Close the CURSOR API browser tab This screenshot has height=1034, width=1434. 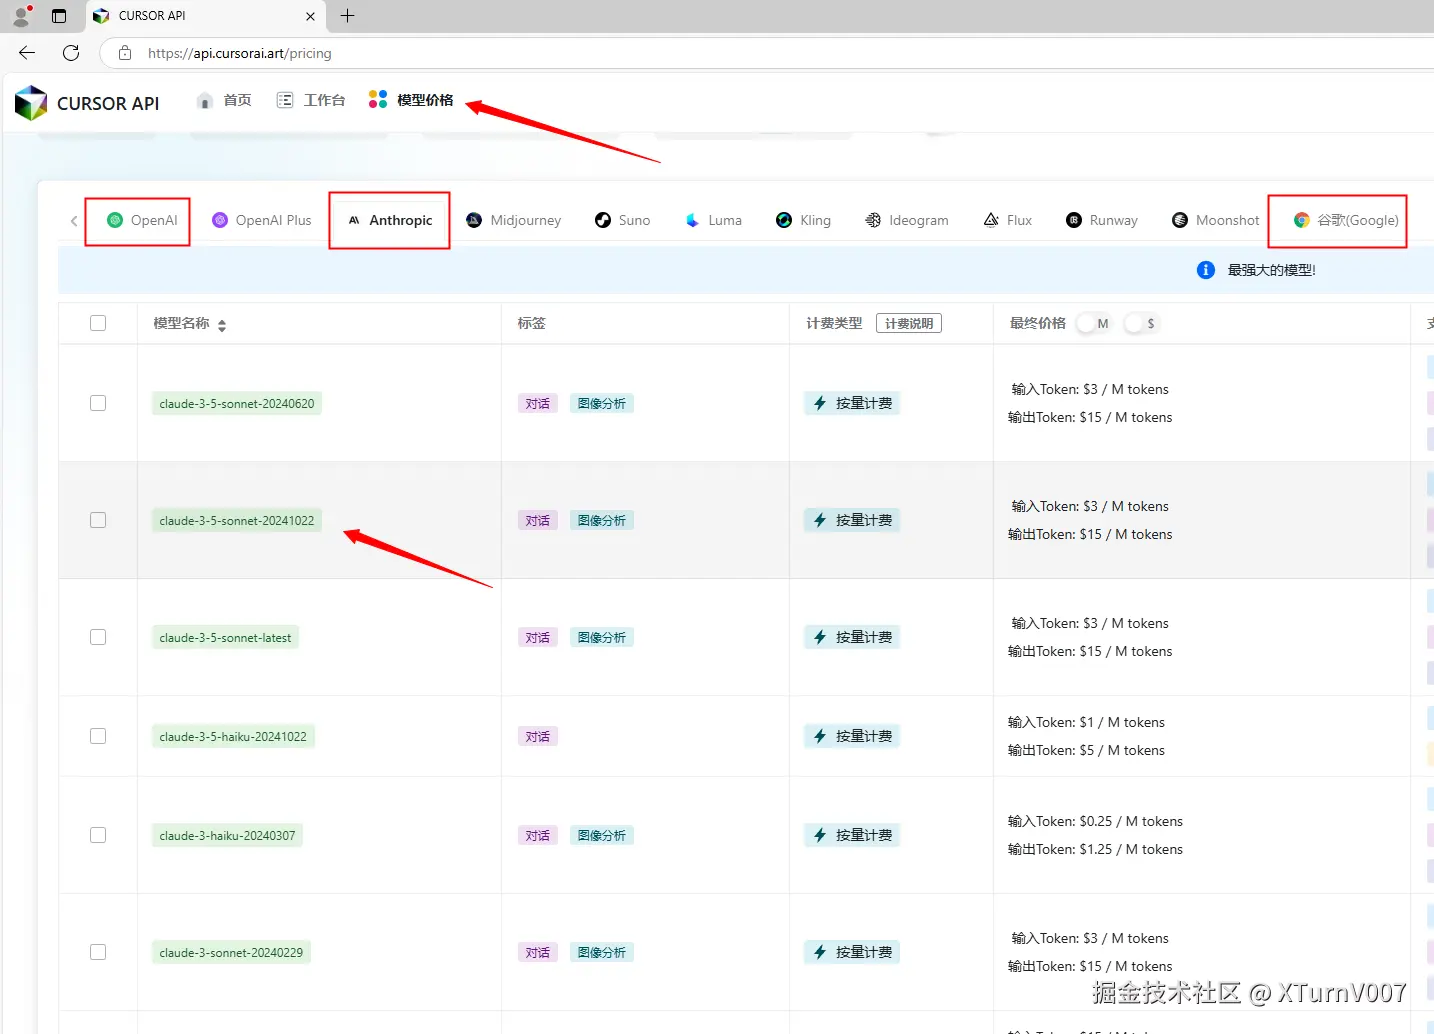(x=310, y=16)
